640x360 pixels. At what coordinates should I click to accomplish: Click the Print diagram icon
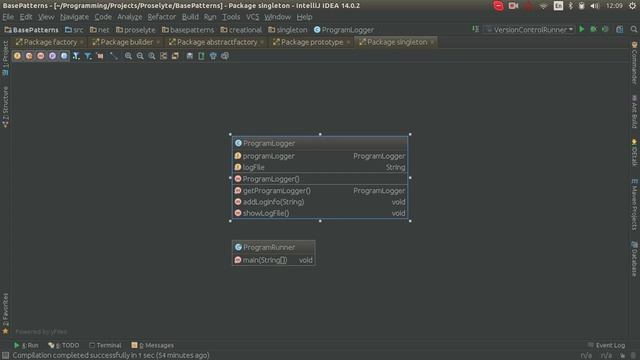(213, 56)
